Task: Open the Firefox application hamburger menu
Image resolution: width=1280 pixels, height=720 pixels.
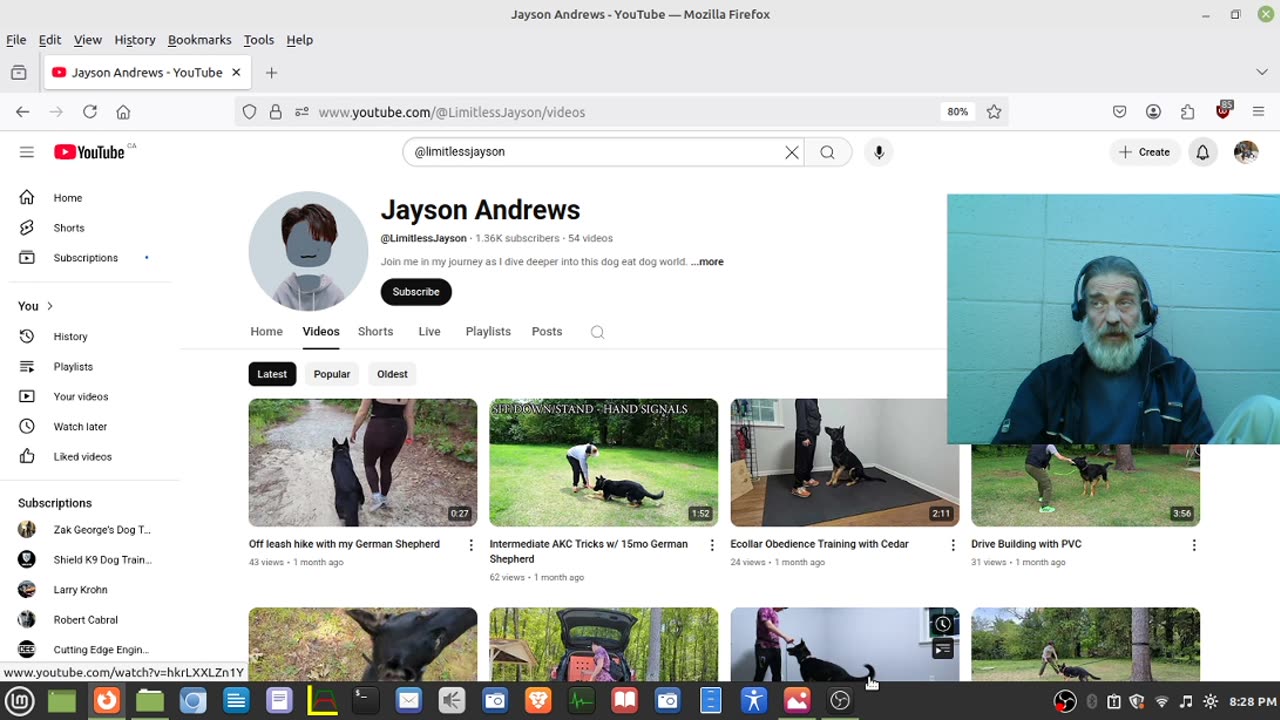Action: tap(1259, 112)
